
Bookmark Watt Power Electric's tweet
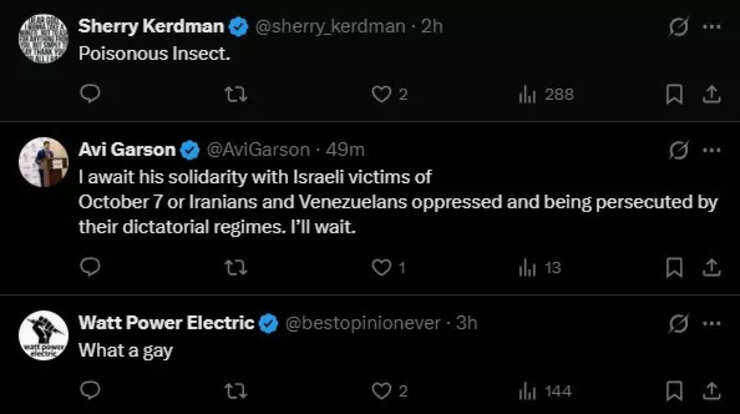[675, 390]
